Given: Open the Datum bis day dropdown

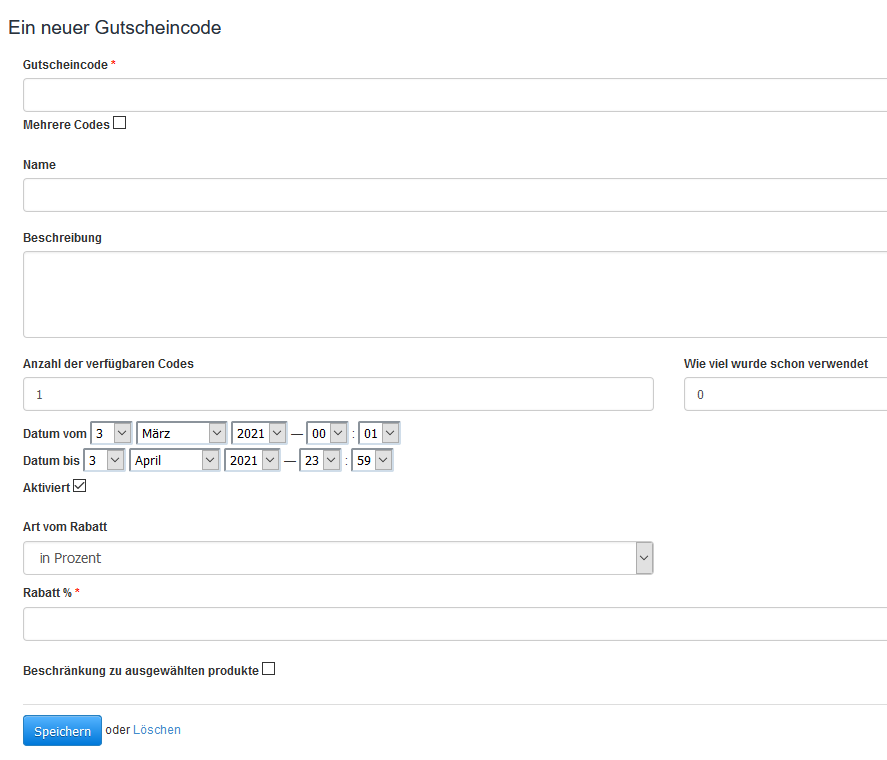Looking at the screenshot, I should tap(103, 459).
